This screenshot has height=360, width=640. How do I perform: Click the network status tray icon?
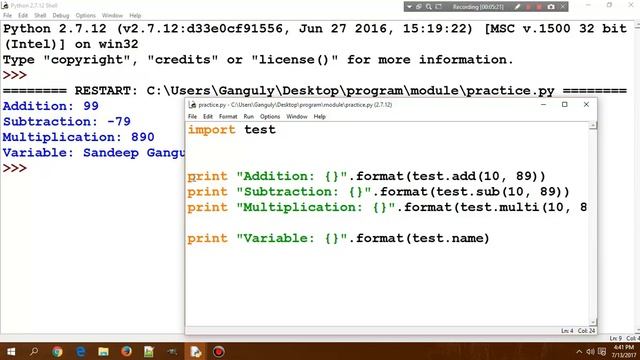click(x=602, y=351)
